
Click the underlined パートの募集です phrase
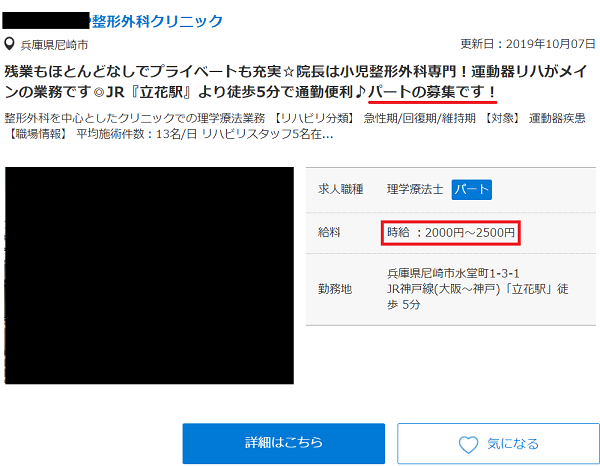[x=433, y=92]
